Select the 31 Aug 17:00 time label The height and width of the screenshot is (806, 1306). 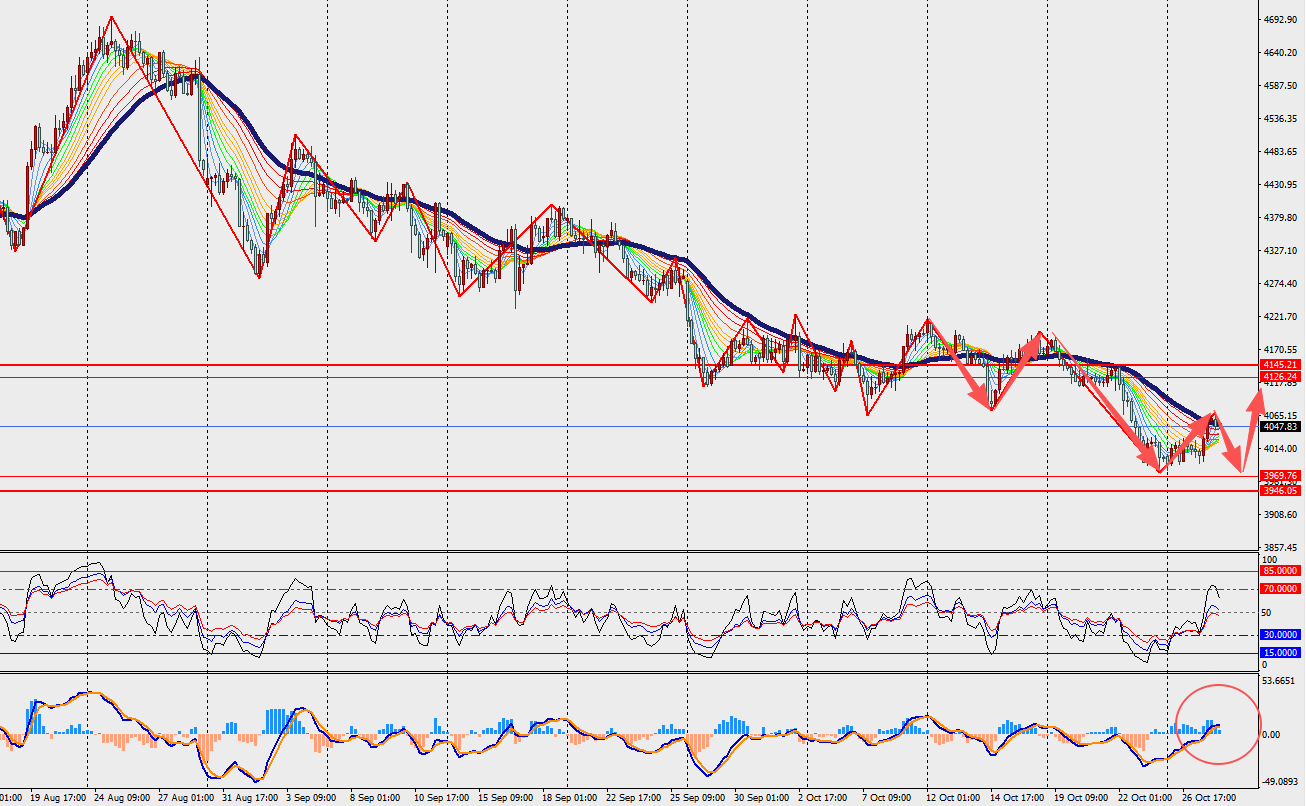251,798
